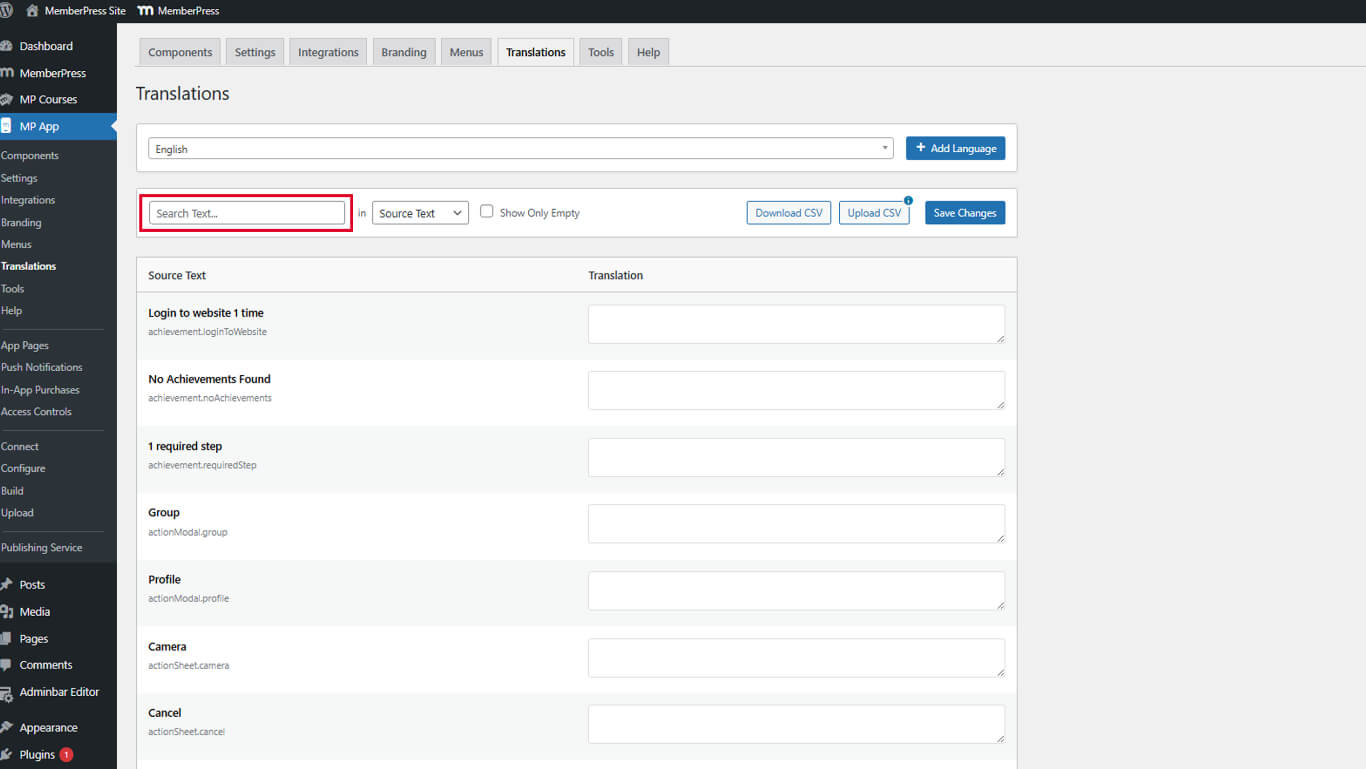Click the Add Language button
The width and height of the screenshot is (1366, 769).
(x=955, y=147)
